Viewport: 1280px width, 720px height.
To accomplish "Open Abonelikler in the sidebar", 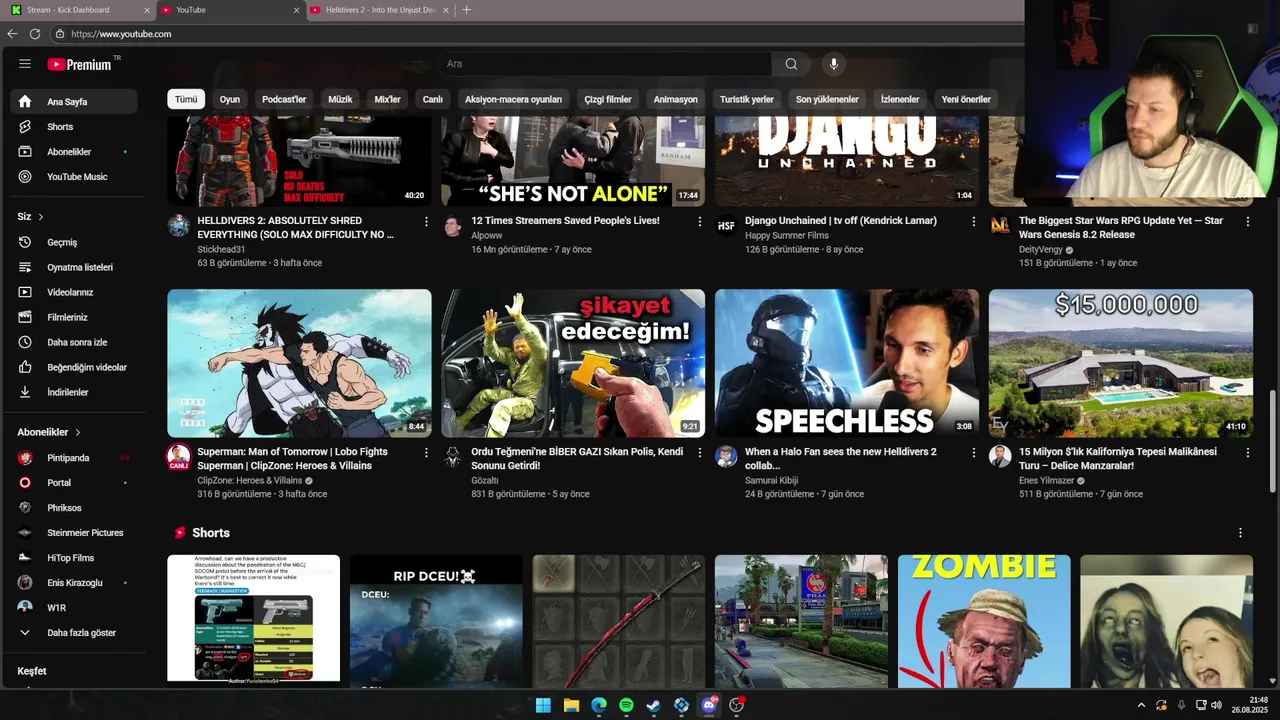I will click(x=74, y=152).
